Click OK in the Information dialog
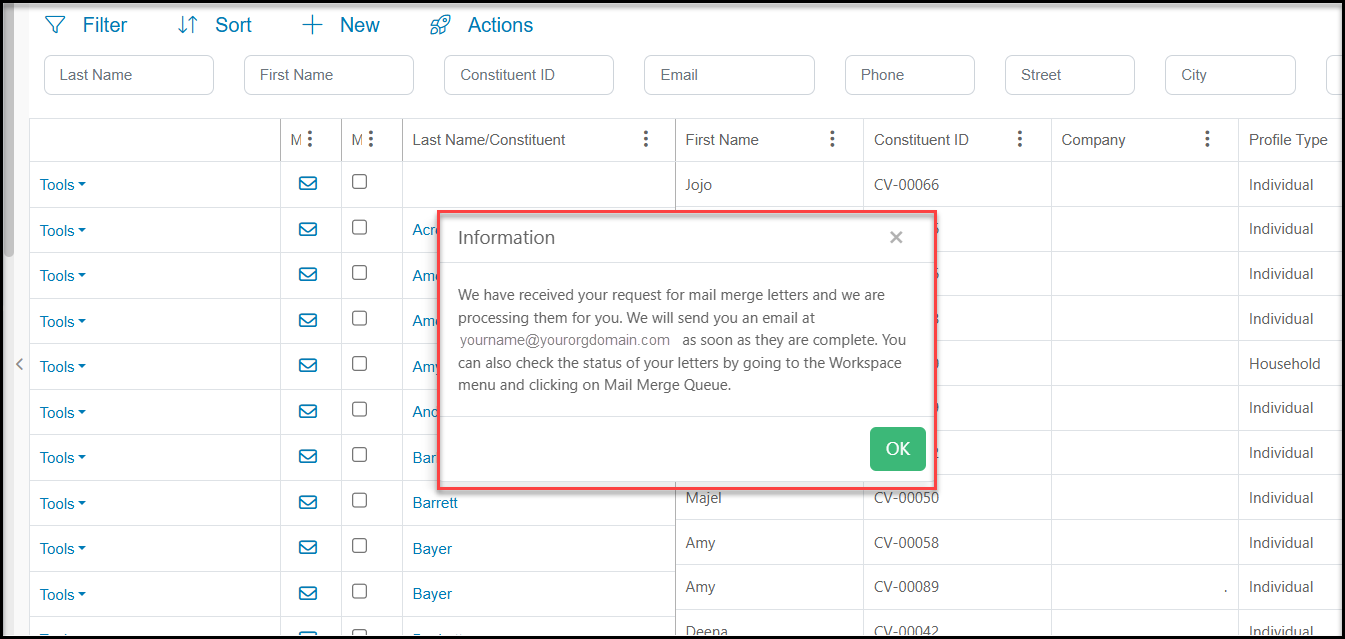This screenshot has width=1345, height=639. point(898,449)
